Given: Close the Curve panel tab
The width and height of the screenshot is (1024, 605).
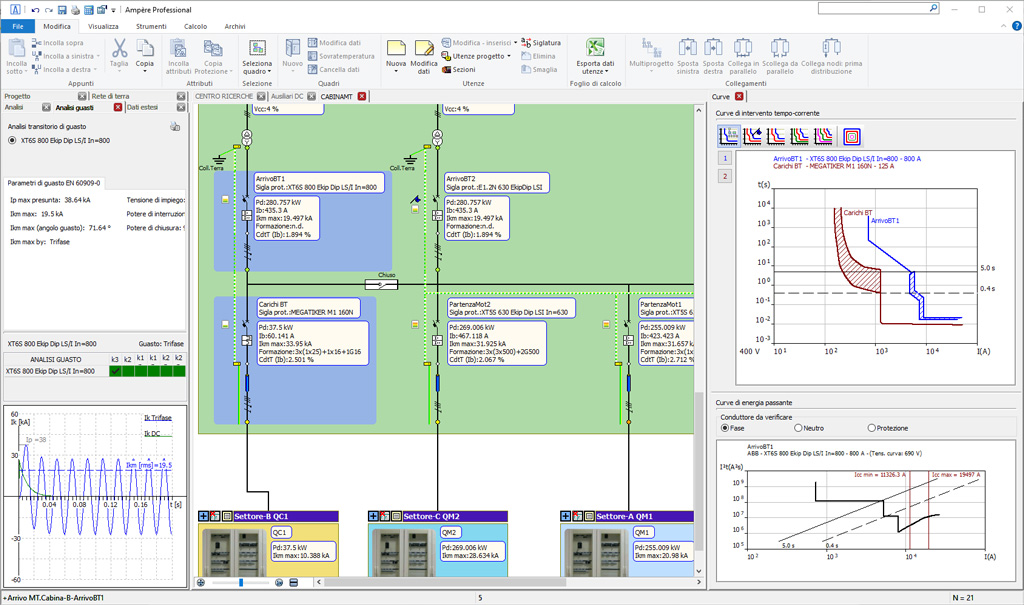Looking at the screenshot, I should click(739, 96).
